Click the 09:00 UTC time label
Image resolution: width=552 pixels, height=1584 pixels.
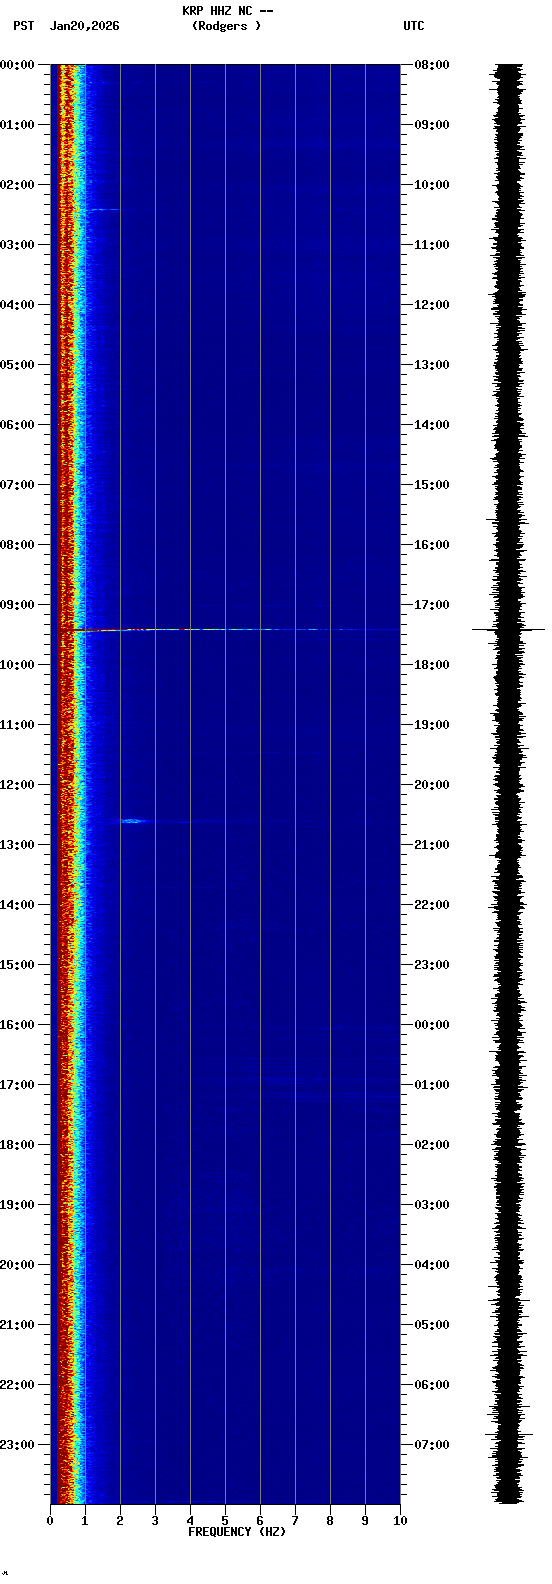click(x=432, y=125)
